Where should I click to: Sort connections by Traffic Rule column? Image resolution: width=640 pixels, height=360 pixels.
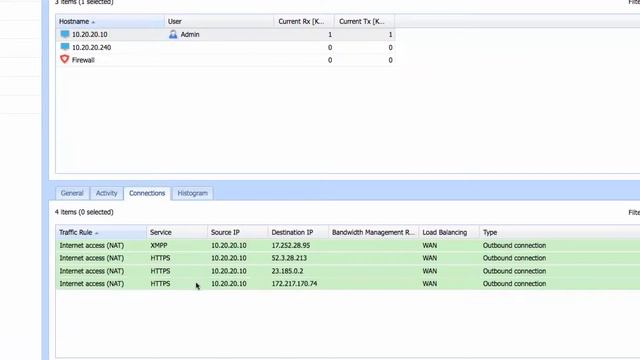pyautogui.click(x=101, y=232)
